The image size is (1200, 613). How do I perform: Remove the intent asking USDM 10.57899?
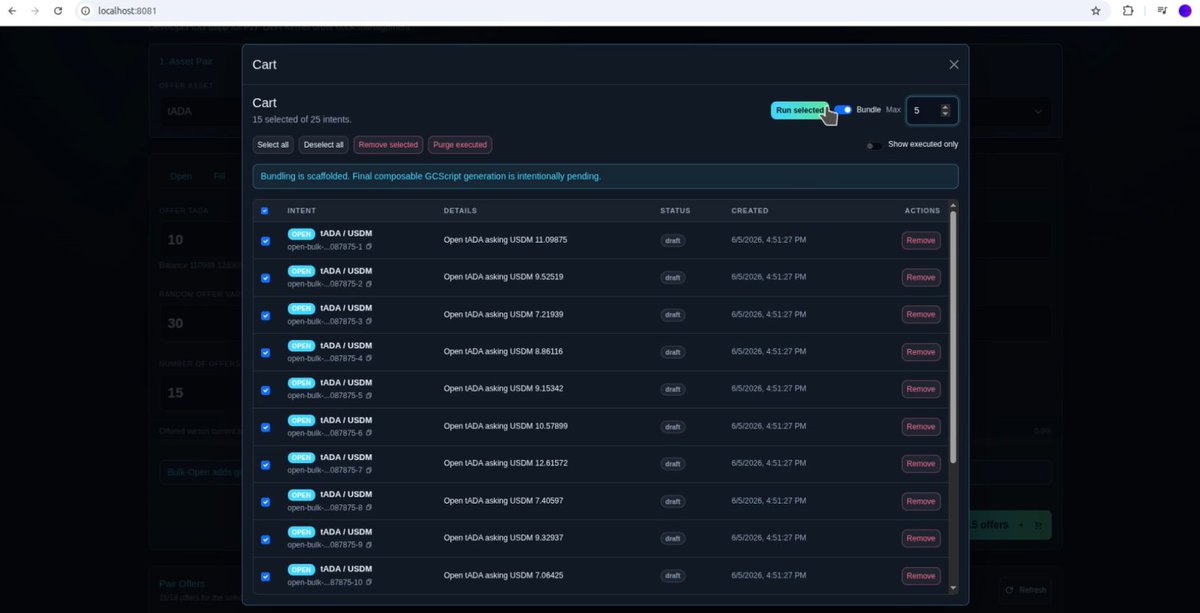(921, 426)
